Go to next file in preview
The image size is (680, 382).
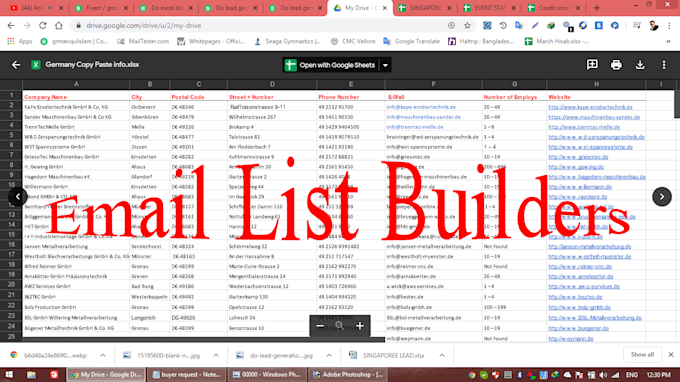point(662,196)
